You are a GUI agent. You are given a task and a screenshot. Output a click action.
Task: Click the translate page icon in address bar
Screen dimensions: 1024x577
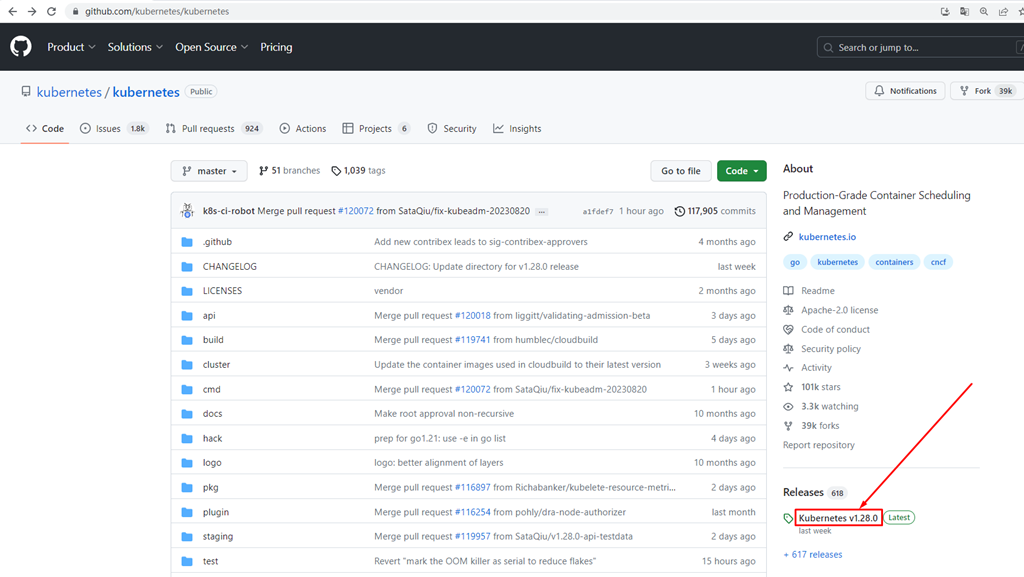(964, 11)
